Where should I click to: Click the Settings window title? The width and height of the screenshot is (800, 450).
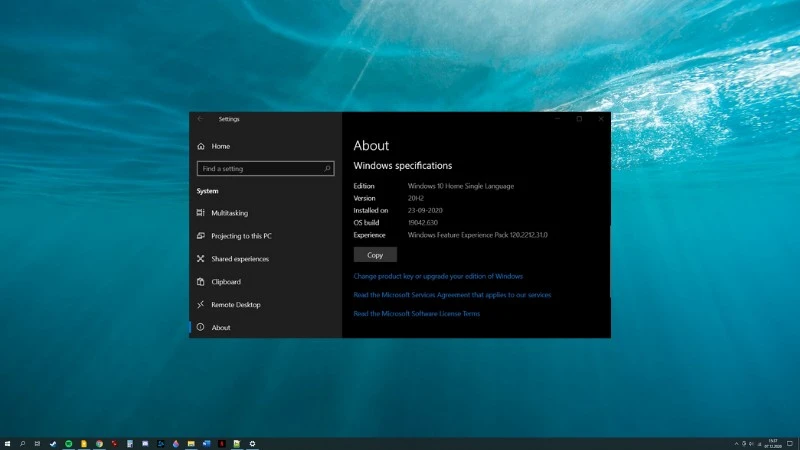pos(229,119)
